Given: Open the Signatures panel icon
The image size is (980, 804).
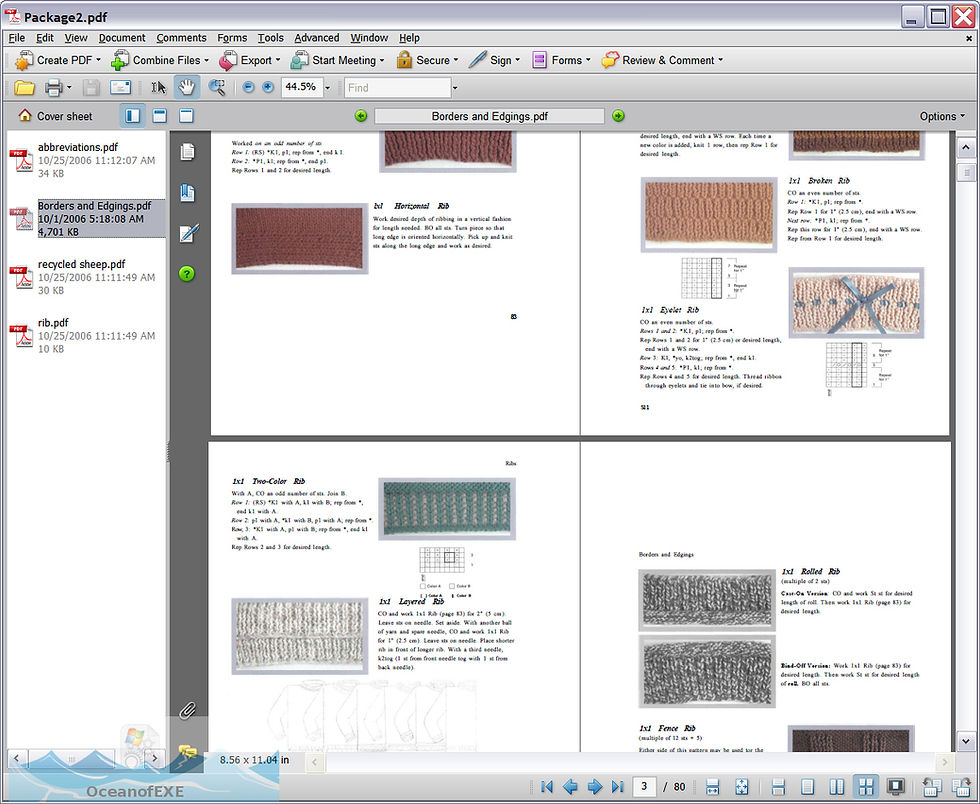Looking at the screenshot, I should click(x=188, y=233).
